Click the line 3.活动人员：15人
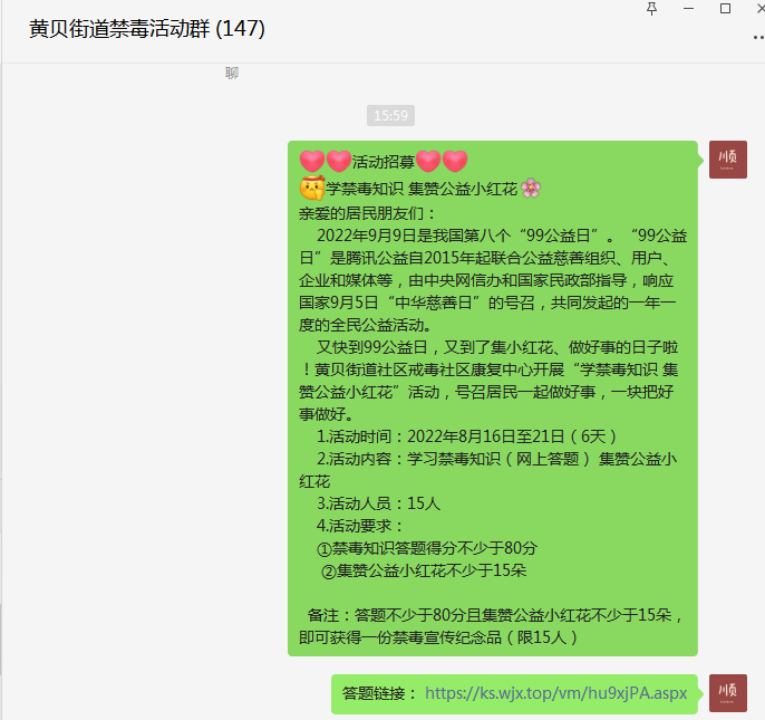Image resolution: width=765 pixels, height=720 pixels. click(x=378, y=503)
